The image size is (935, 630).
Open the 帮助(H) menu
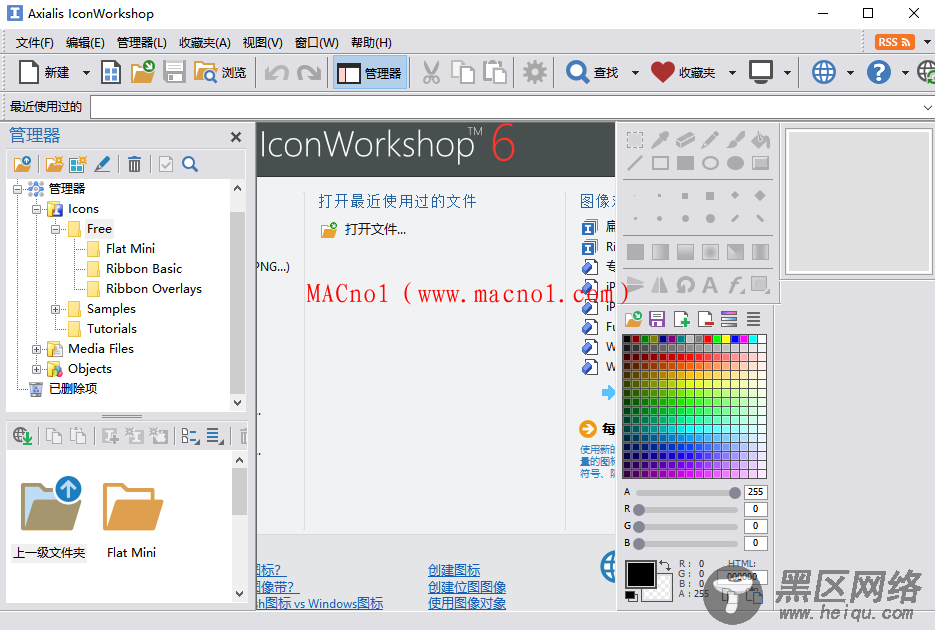point(371,43)
